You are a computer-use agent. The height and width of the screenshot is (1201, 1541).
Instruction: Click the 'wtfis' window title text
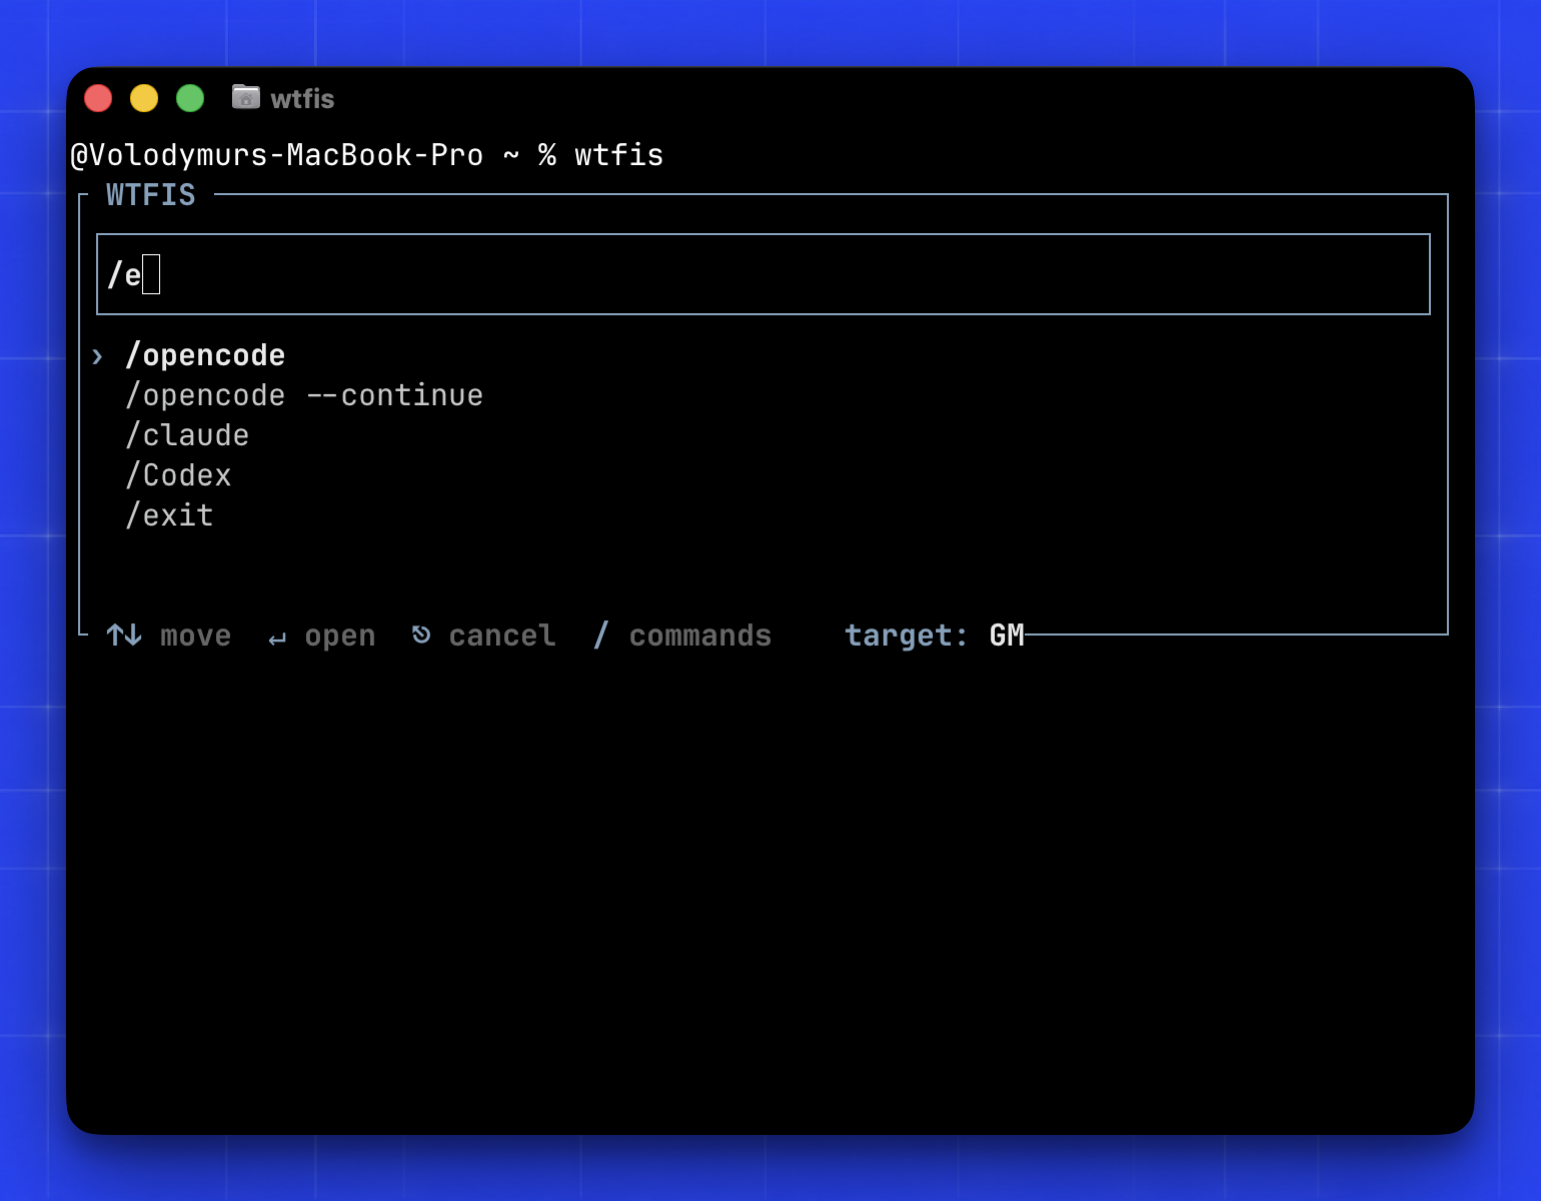click(x=302, y=98)
